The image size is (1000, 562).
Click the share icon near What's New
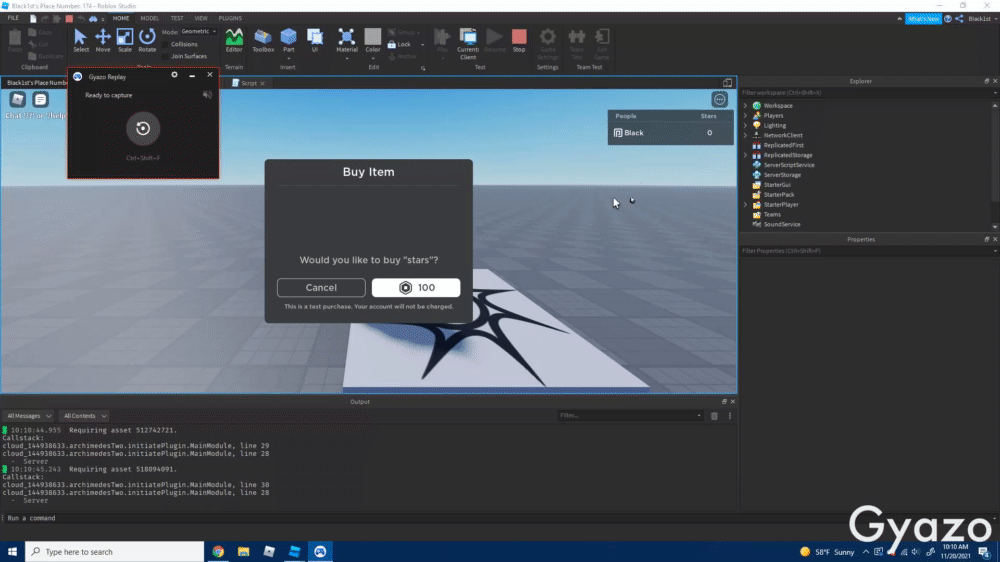[x=959, y=18]
